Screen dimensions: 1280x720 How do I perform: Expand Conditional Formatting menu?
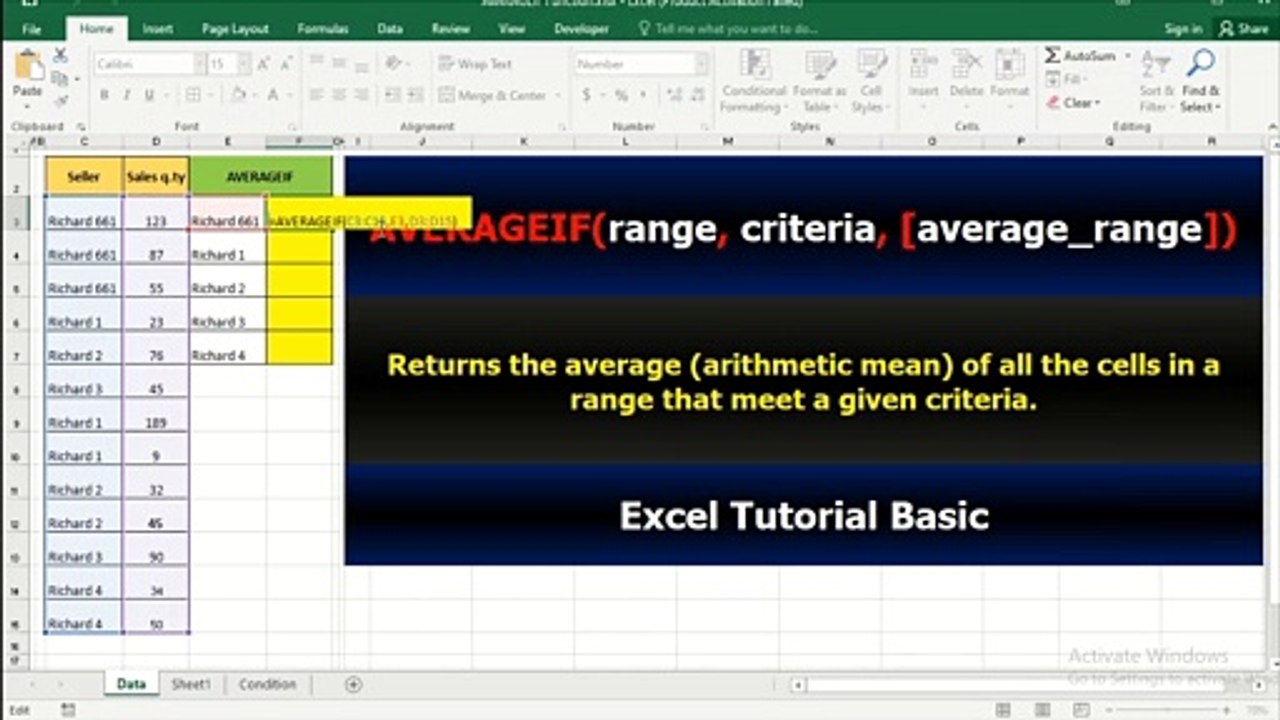754,80
